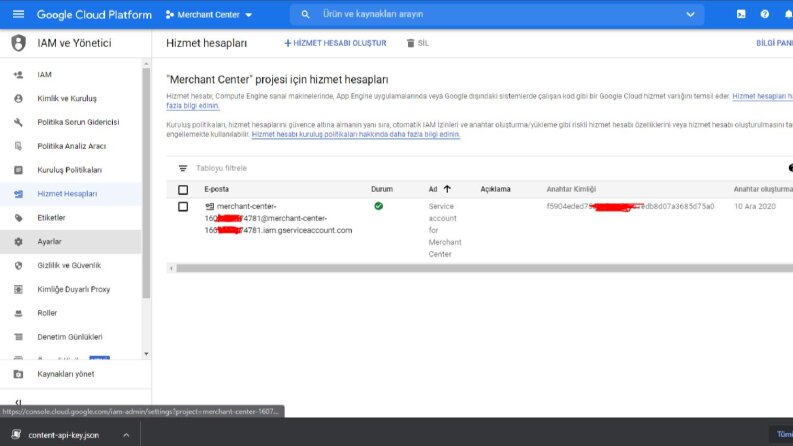
Task: Click the wrench icon for Politika Sorun Gidericisi
Action: 18,122
